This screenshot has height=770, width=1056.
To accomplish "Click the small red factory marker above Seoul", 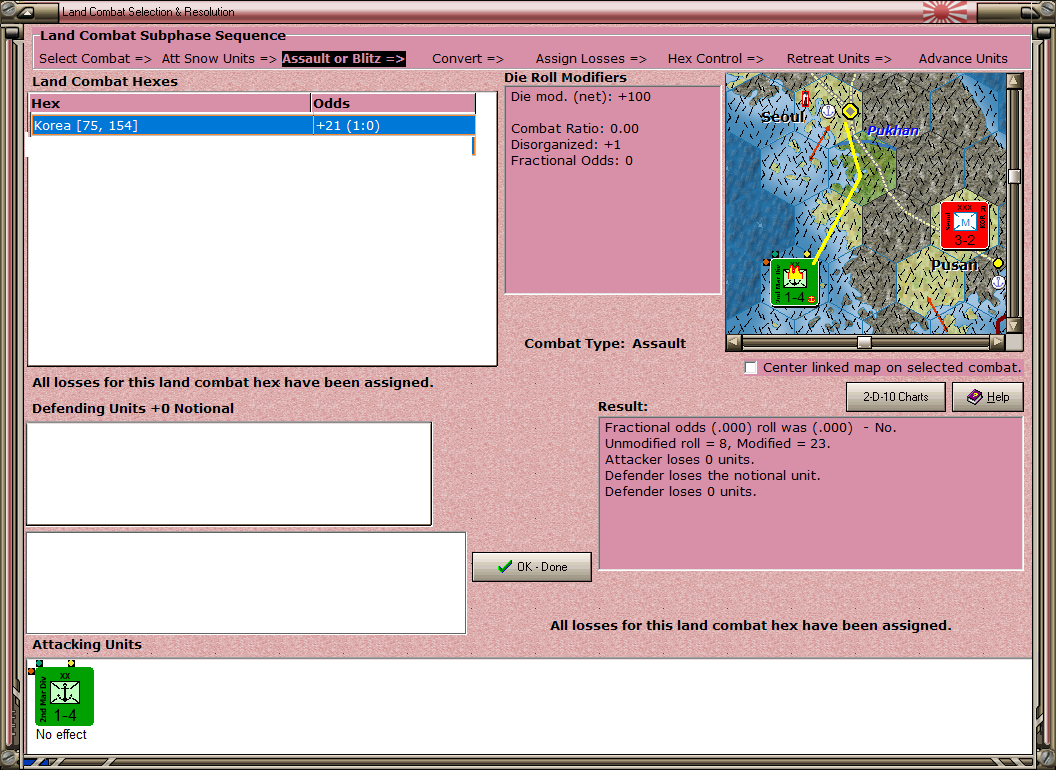I will pos(805,99).
